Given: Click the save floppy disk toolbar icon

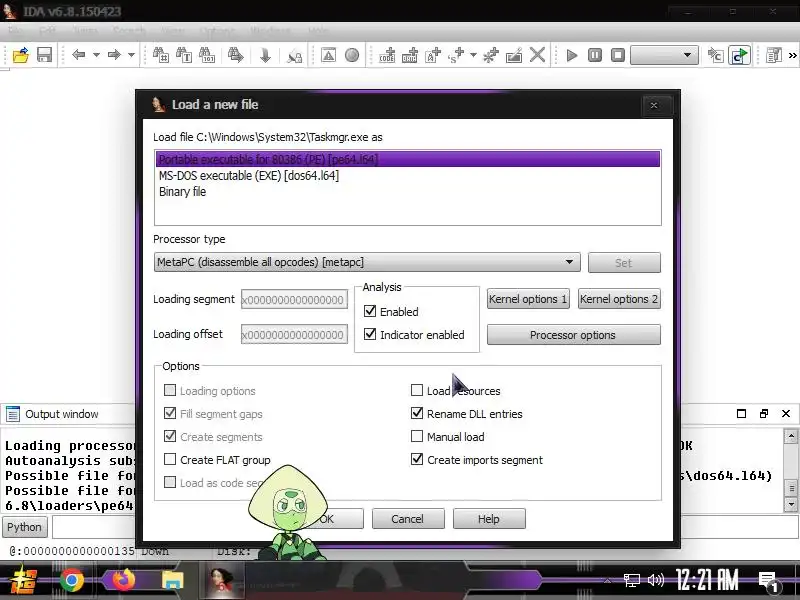Looking at the screenshot, I should (x=44, y=55).
